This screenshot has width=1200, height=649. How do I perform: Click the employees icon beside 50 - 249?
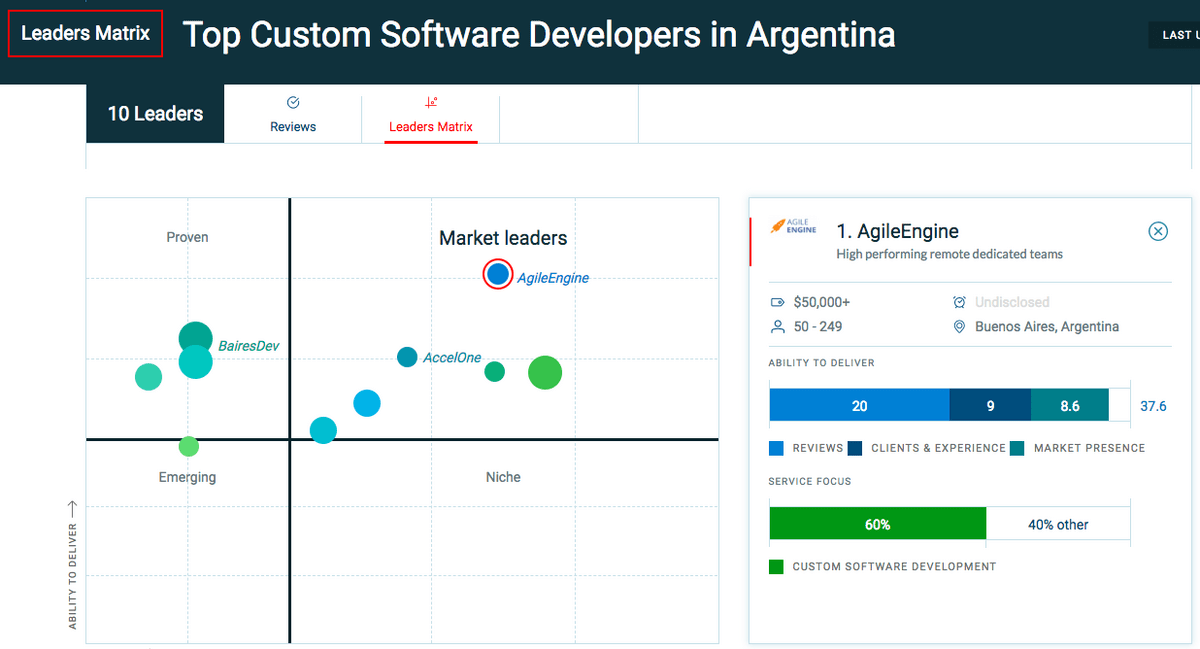click(x=777, y=327)
